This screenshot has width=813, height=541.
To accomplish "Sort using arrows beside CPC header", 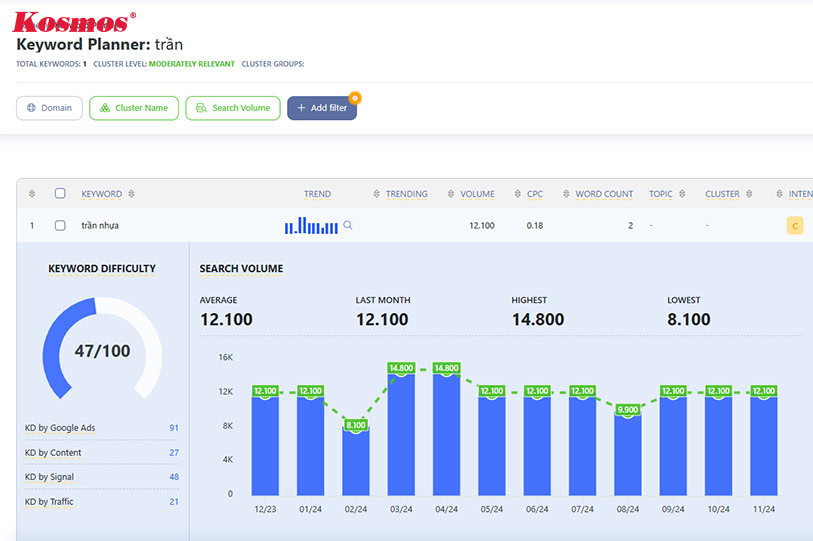I will pyautogui.click(x=517, y=194).
